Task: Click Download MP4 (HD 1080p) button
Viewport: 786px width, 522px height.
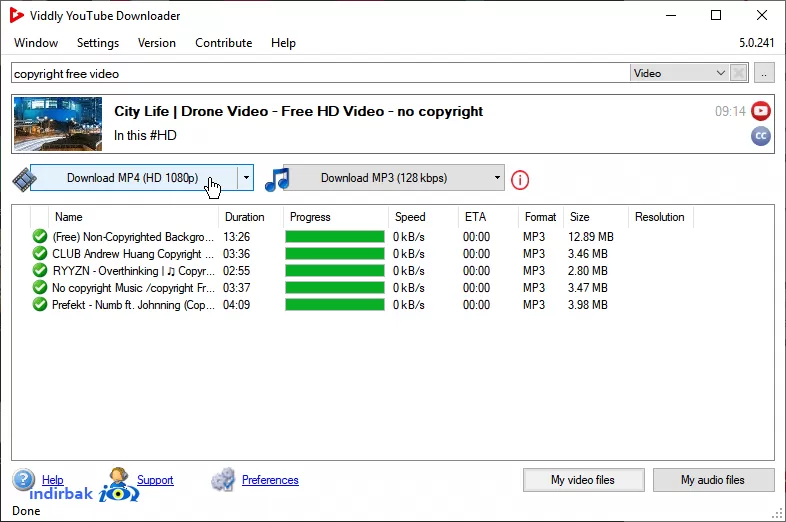Action: (x=133, y=178)
